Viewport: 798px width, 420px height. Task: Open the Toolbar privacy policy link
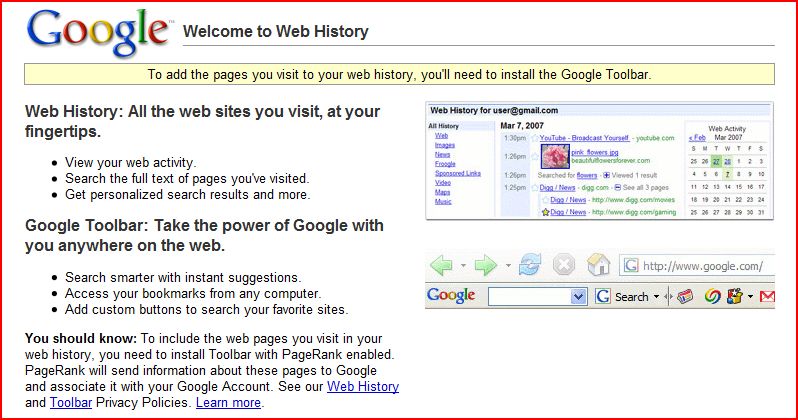click(71, 402)
